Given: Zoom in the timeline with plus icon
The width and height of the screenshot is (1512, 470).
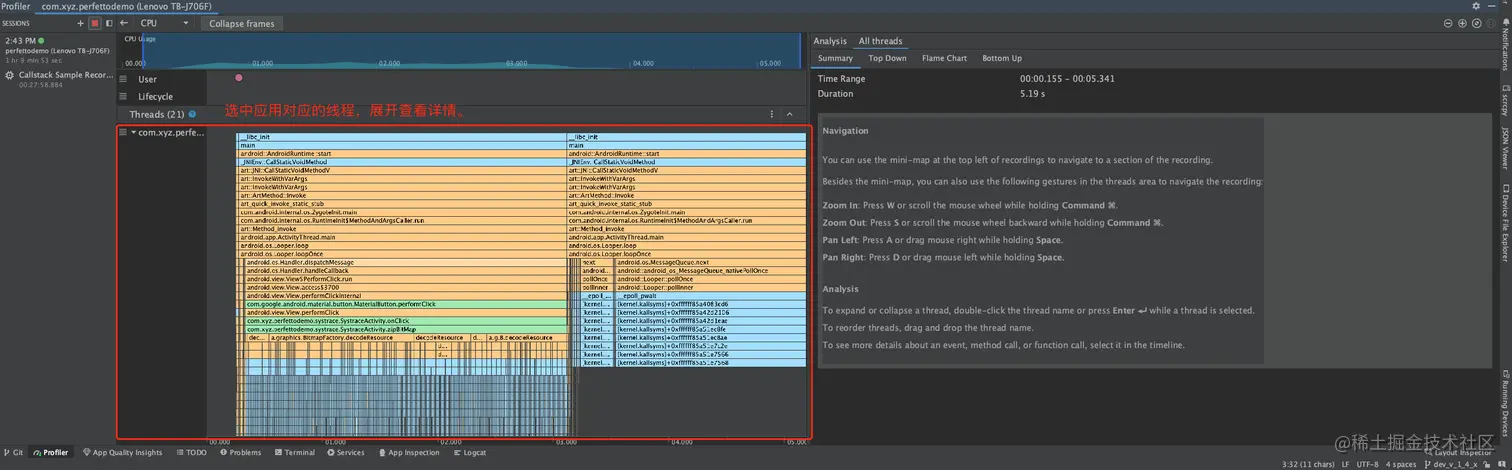Looking at the screenshot, I should pyautogui.click(x=1462, y=22).
